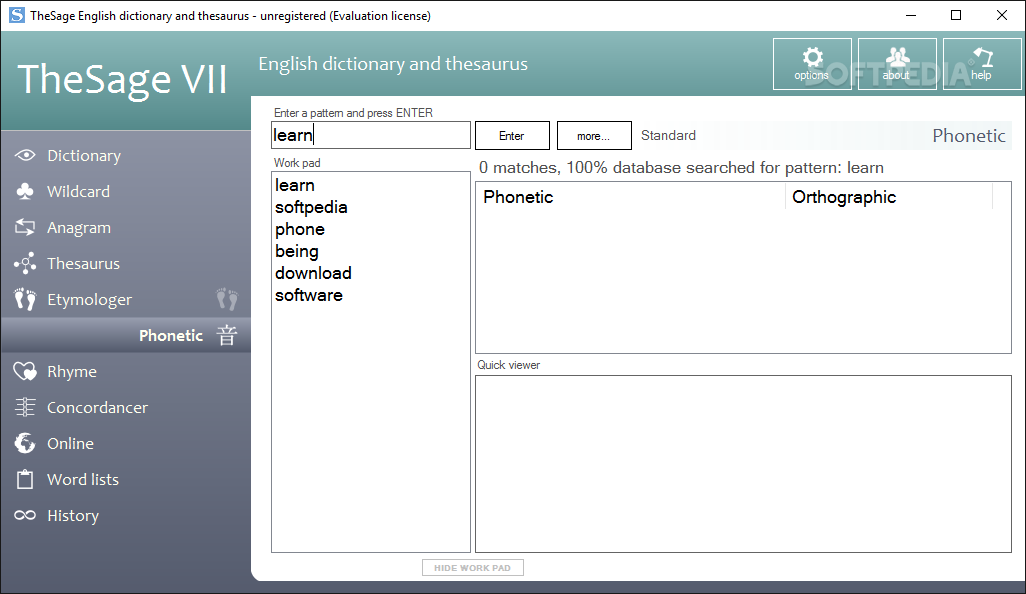Viewport: 1026px width, 594px height.
Task: Click inside the Quick viewer pane
Action: tap(743, 464)
